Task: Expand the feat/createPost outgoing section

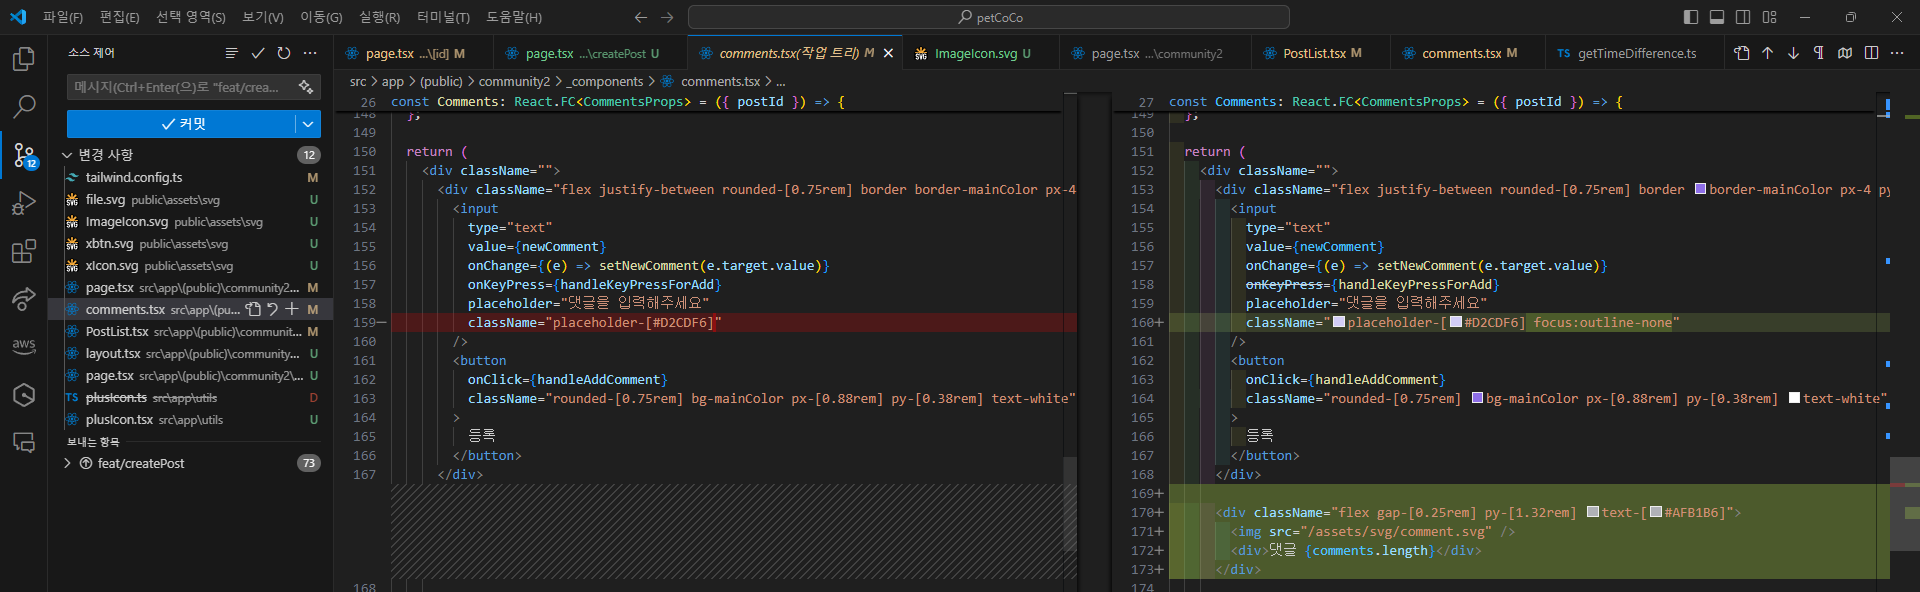Action: pyautogui.click(x=67, y=463)
